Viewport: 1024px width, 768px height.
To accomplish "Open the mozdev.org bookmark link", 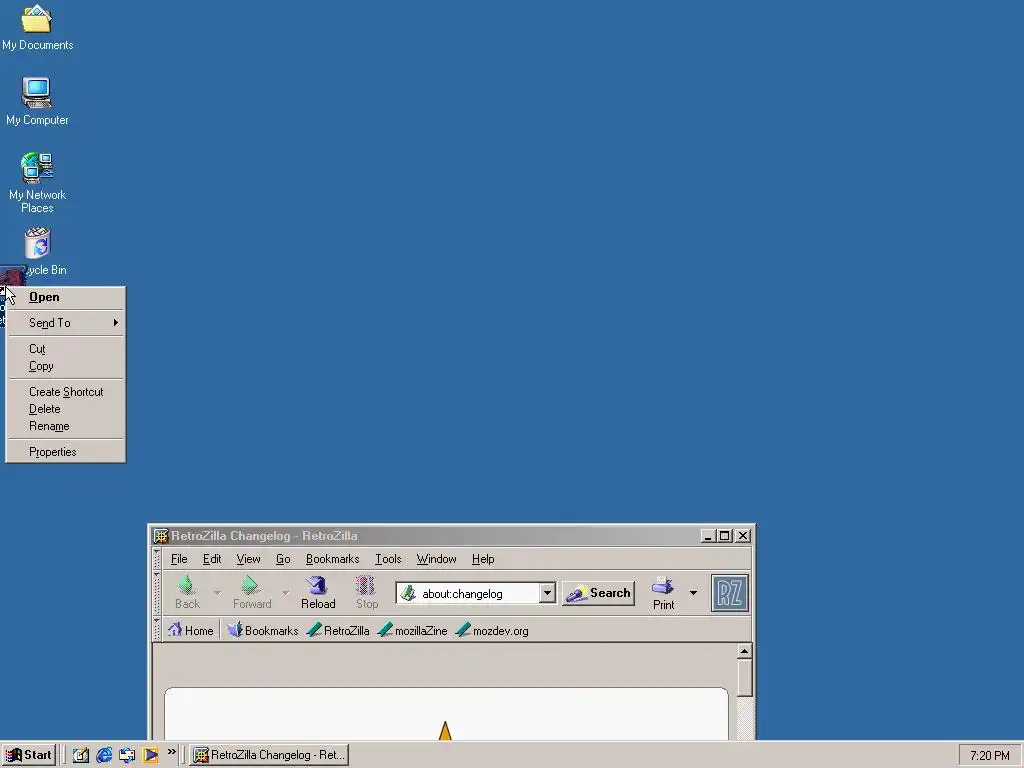I will tap(492, 630).
